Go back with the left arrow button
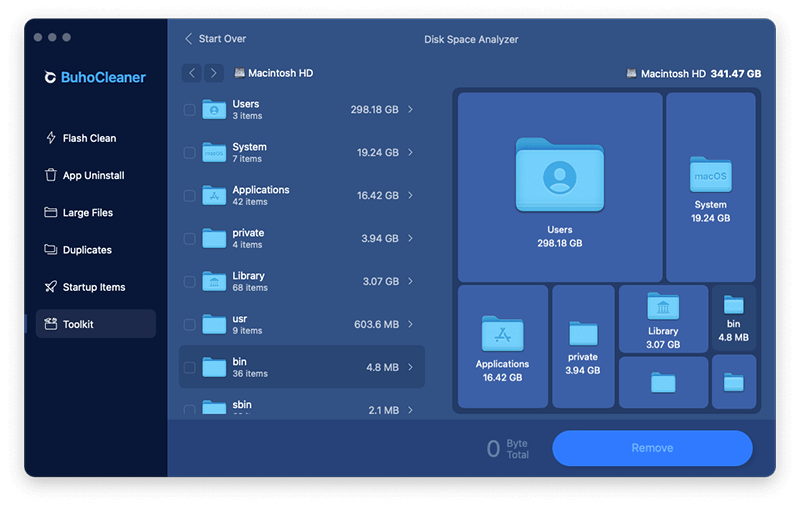This screenshot has height=507, width=800. (x=192, y=73)
